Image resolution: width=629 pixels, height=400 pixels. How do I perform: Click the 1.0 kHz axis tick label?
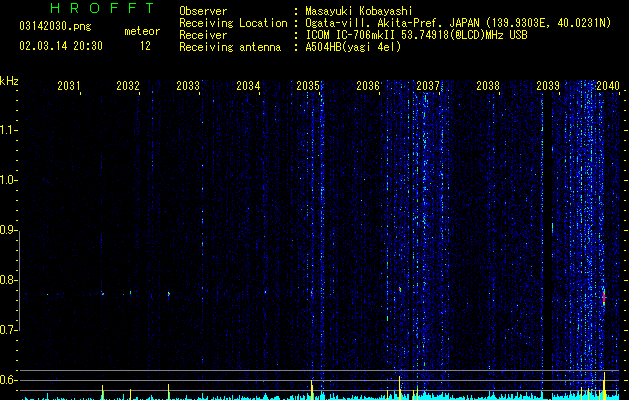tap(8, 180)
